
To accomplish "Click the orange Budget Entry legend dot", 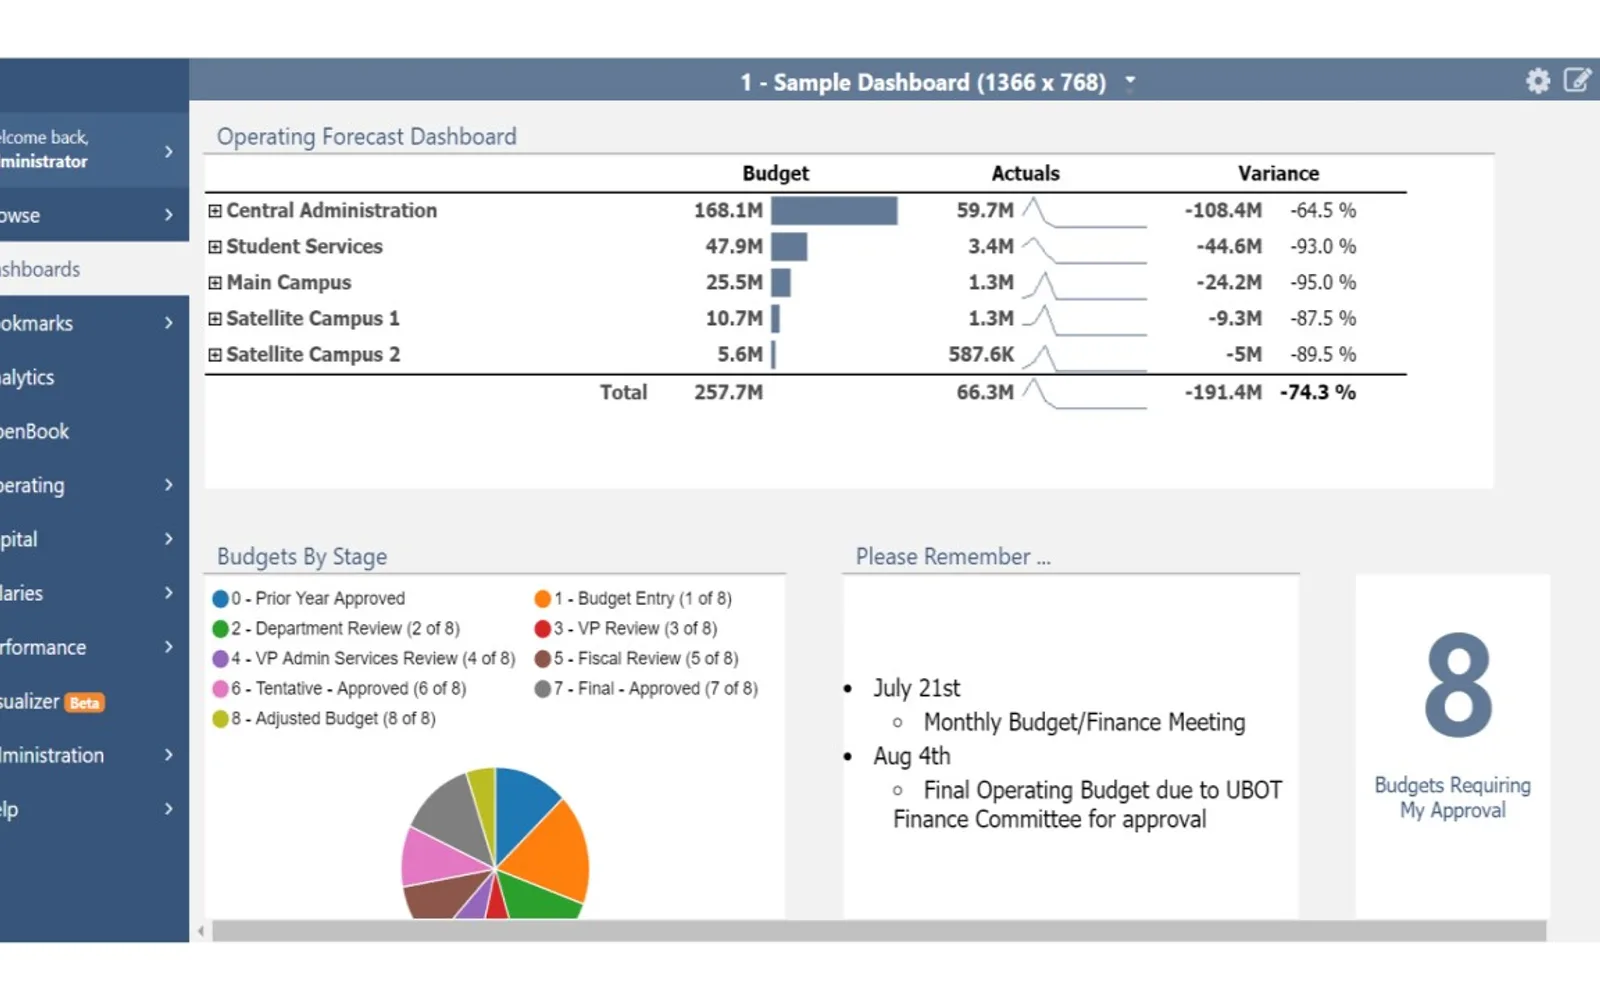I will click(x=543, y=599).
